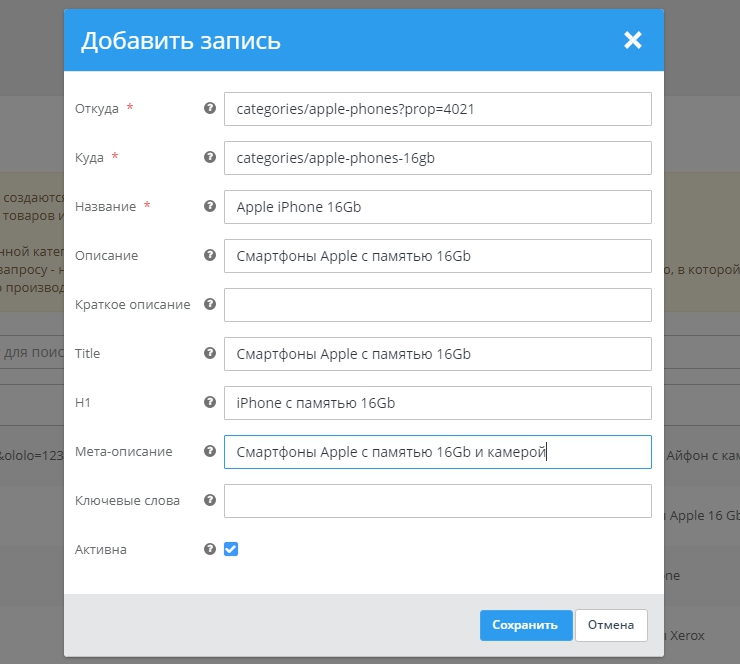Click help icon next to Откуда
The width and height of the screenshot is (740, 664).
coord(210,108)
